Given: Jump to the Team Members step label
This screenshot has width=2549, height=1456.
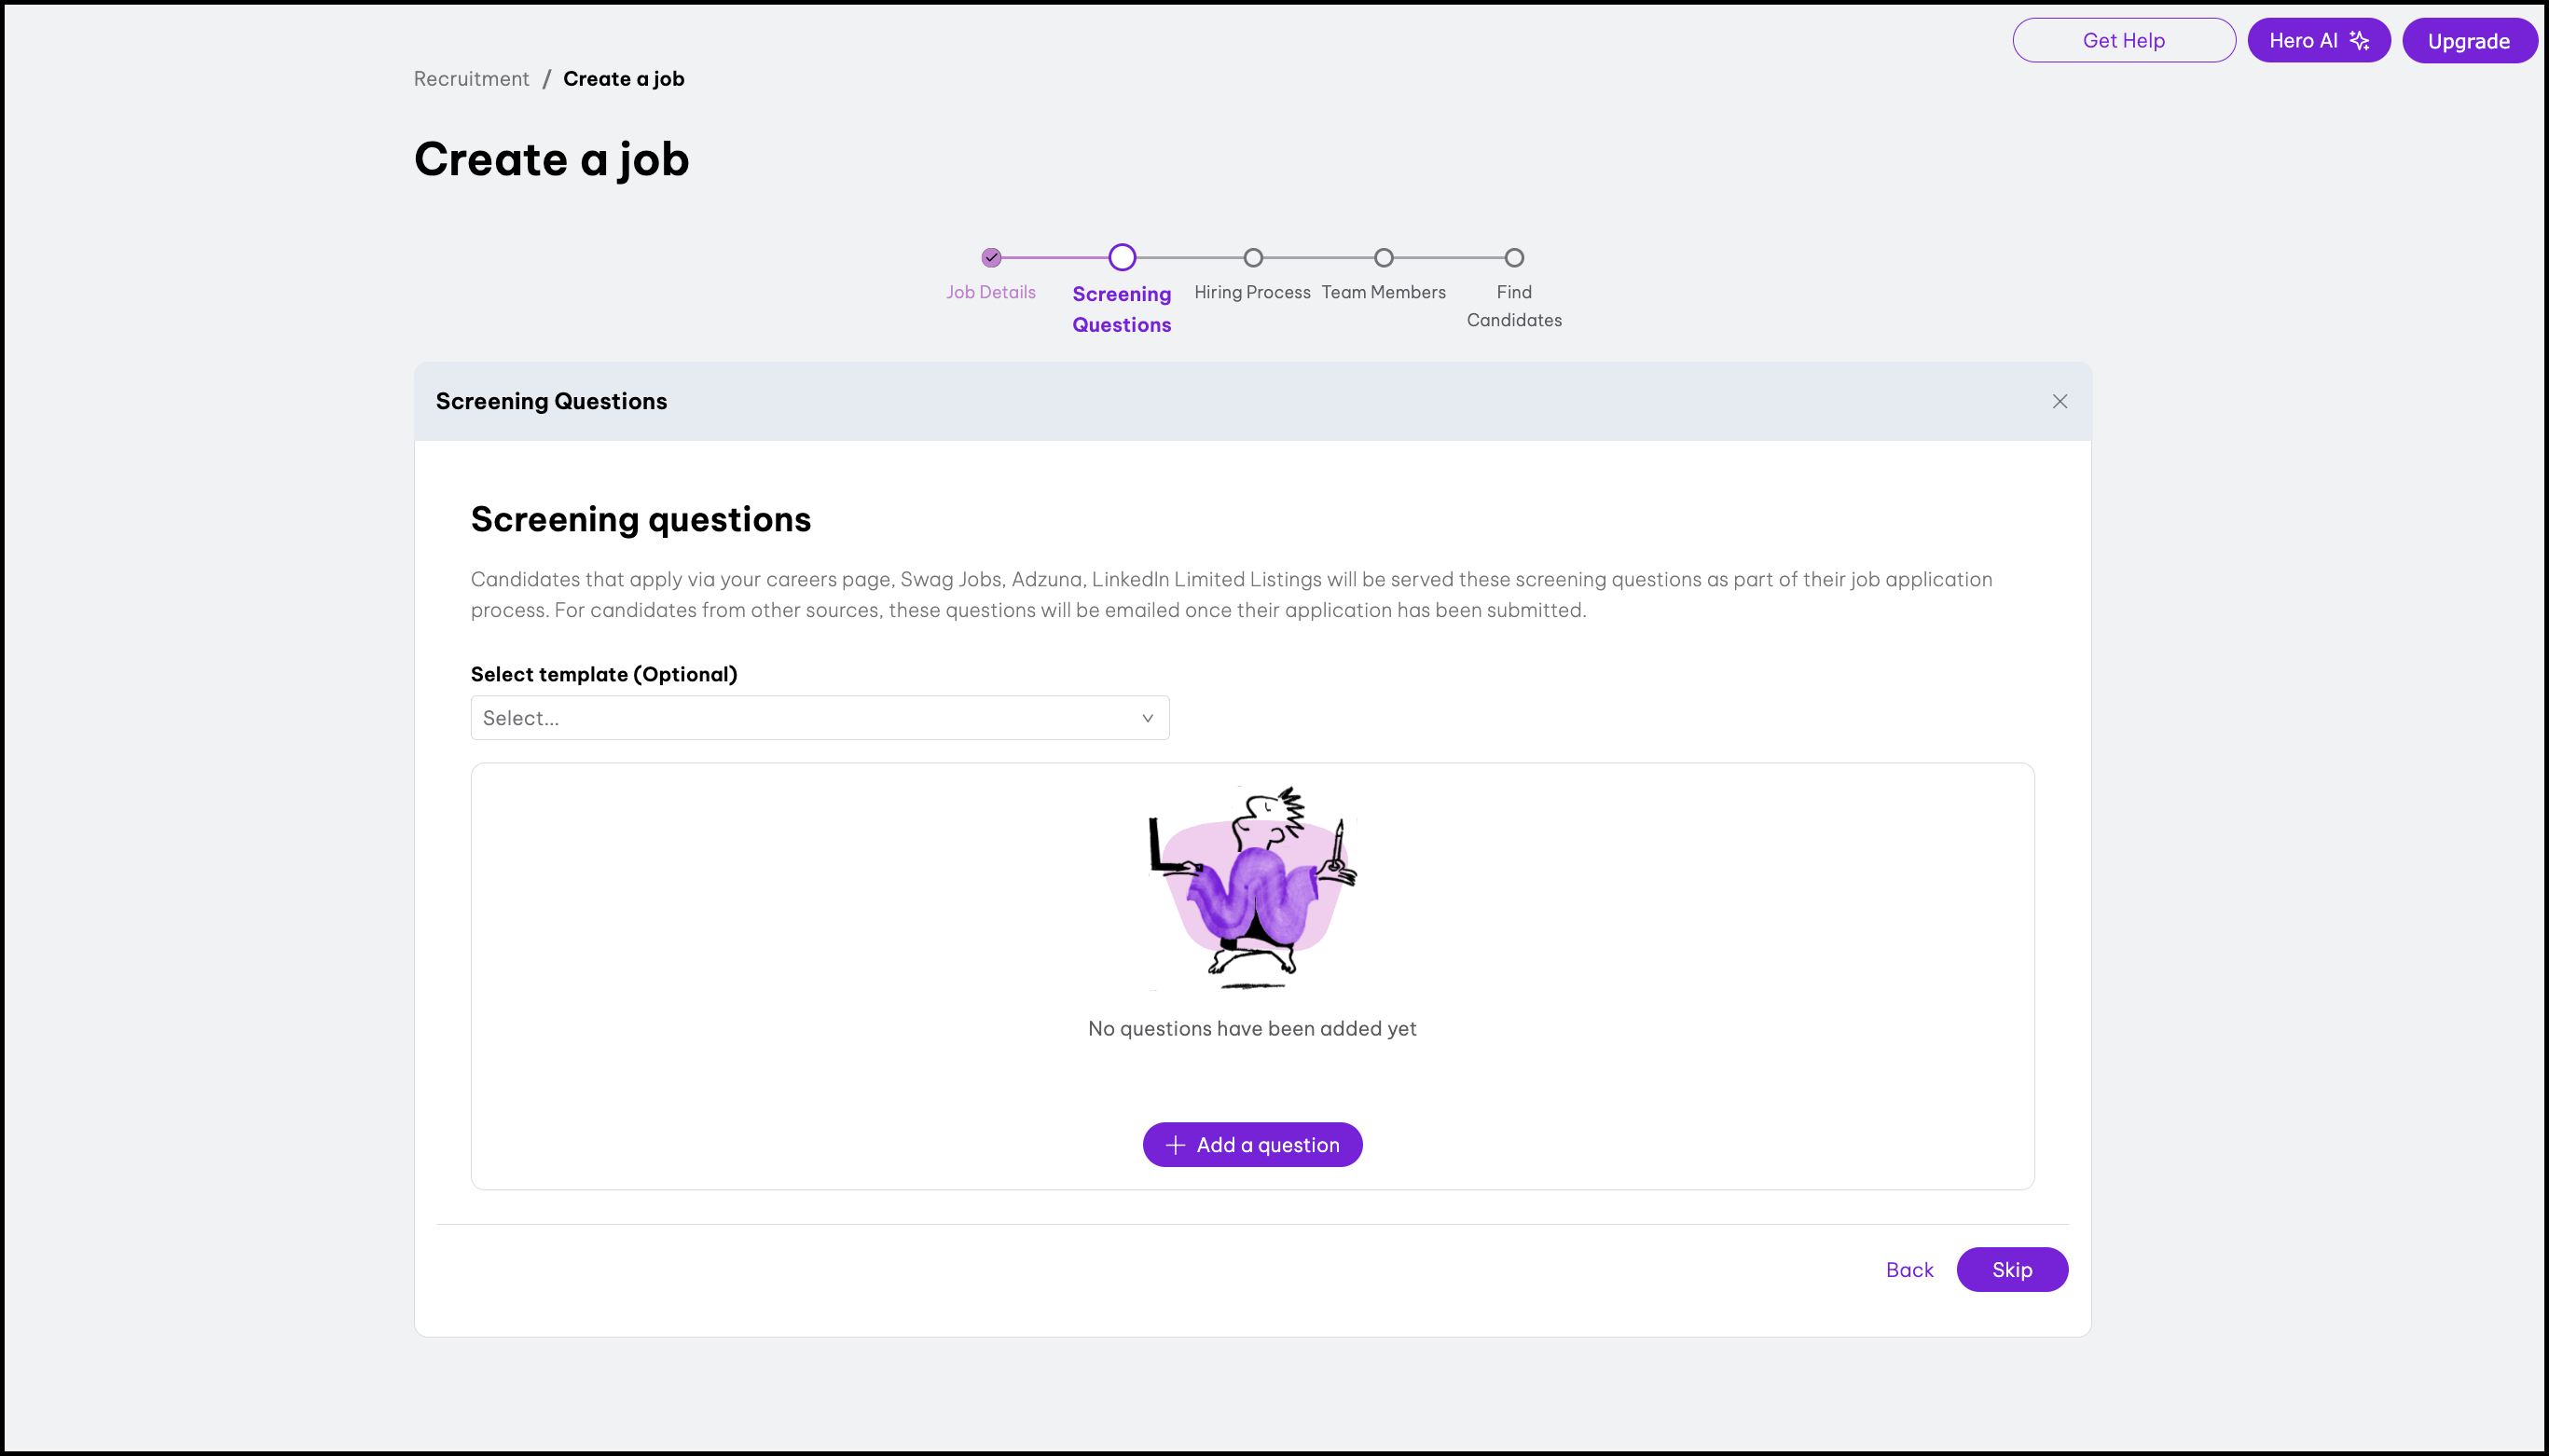Looking at the screenshot, I should (1384, 292).
